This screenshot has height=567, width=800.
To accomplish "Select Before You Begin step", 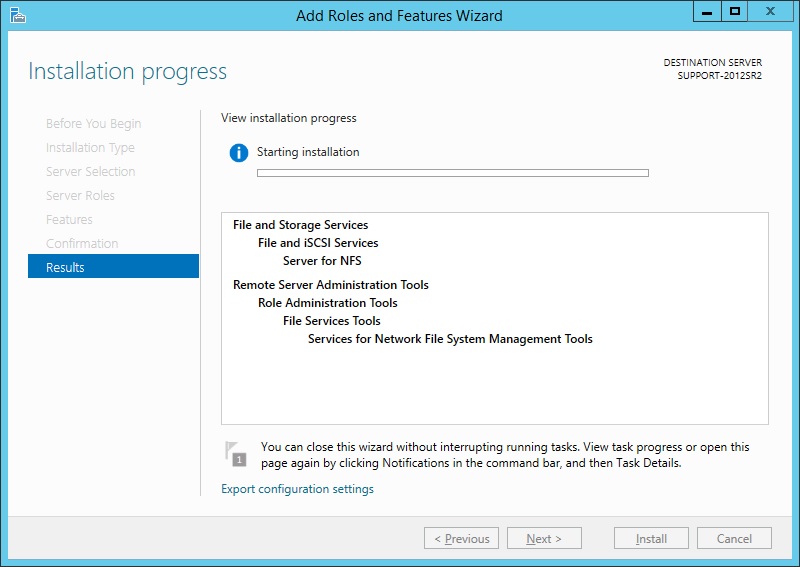I will [x=93, y=124].
